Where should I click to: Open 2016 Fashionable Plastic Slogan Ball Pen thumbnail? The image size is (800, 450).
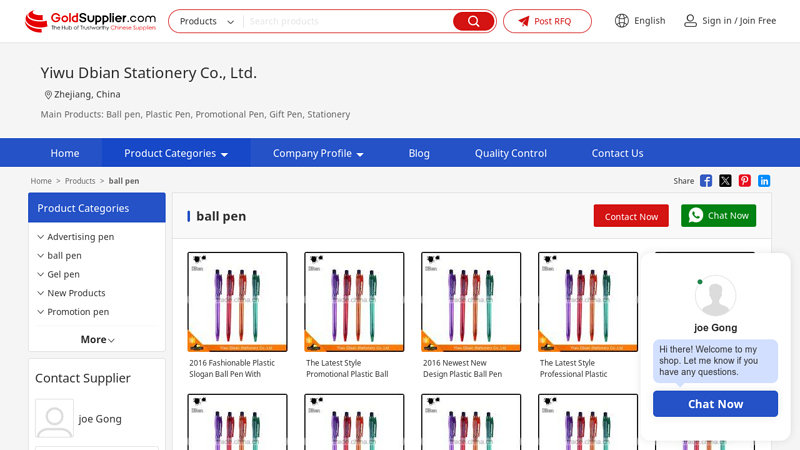point(237,302)
